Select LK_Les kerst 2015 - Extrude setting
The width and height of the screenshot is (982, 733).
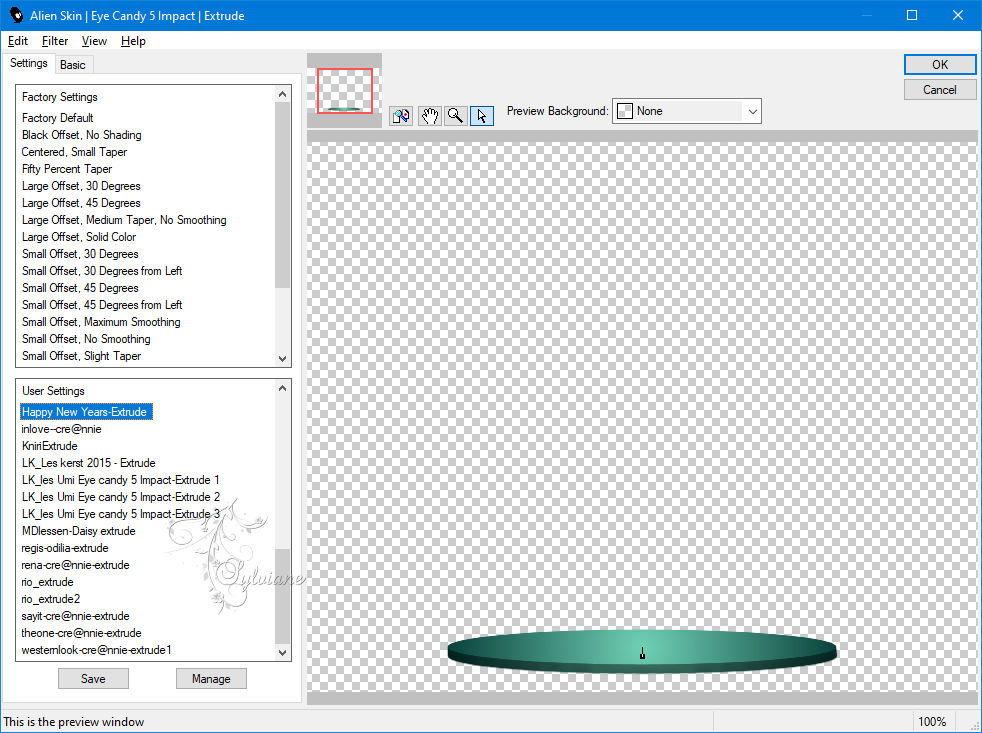coord(88,462)
